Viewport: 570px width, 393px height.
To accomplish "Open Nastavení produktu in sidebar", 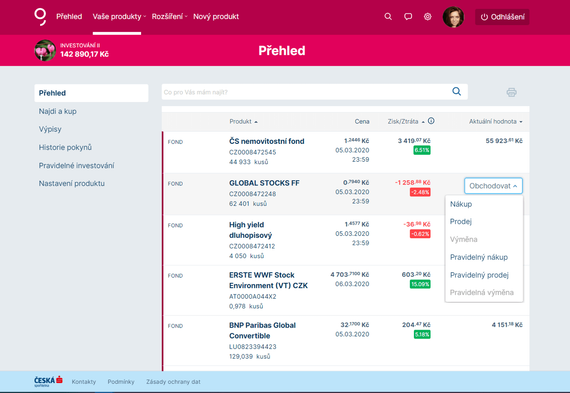I will [72, 184].
